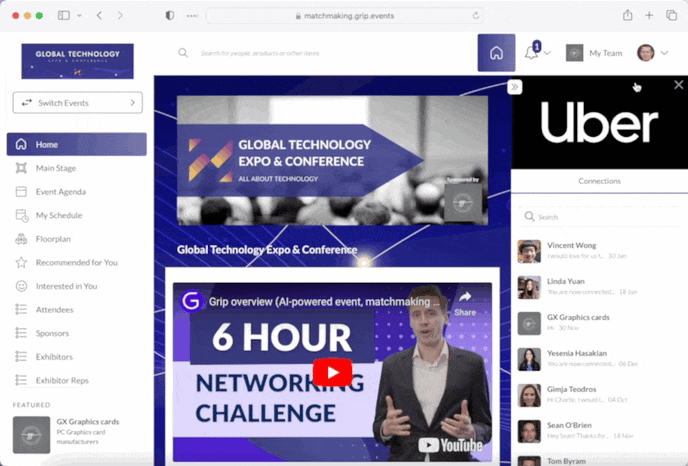Click the Interested in You smiley icon
The image size is (688, 466).
[x=21, y=286]
